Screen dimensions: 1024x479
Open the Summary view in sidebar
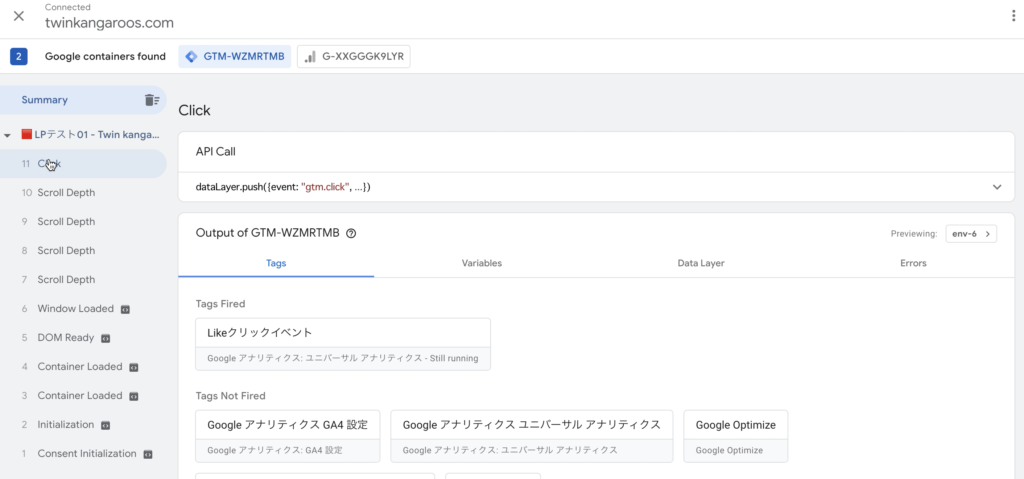tap(84, 100)
